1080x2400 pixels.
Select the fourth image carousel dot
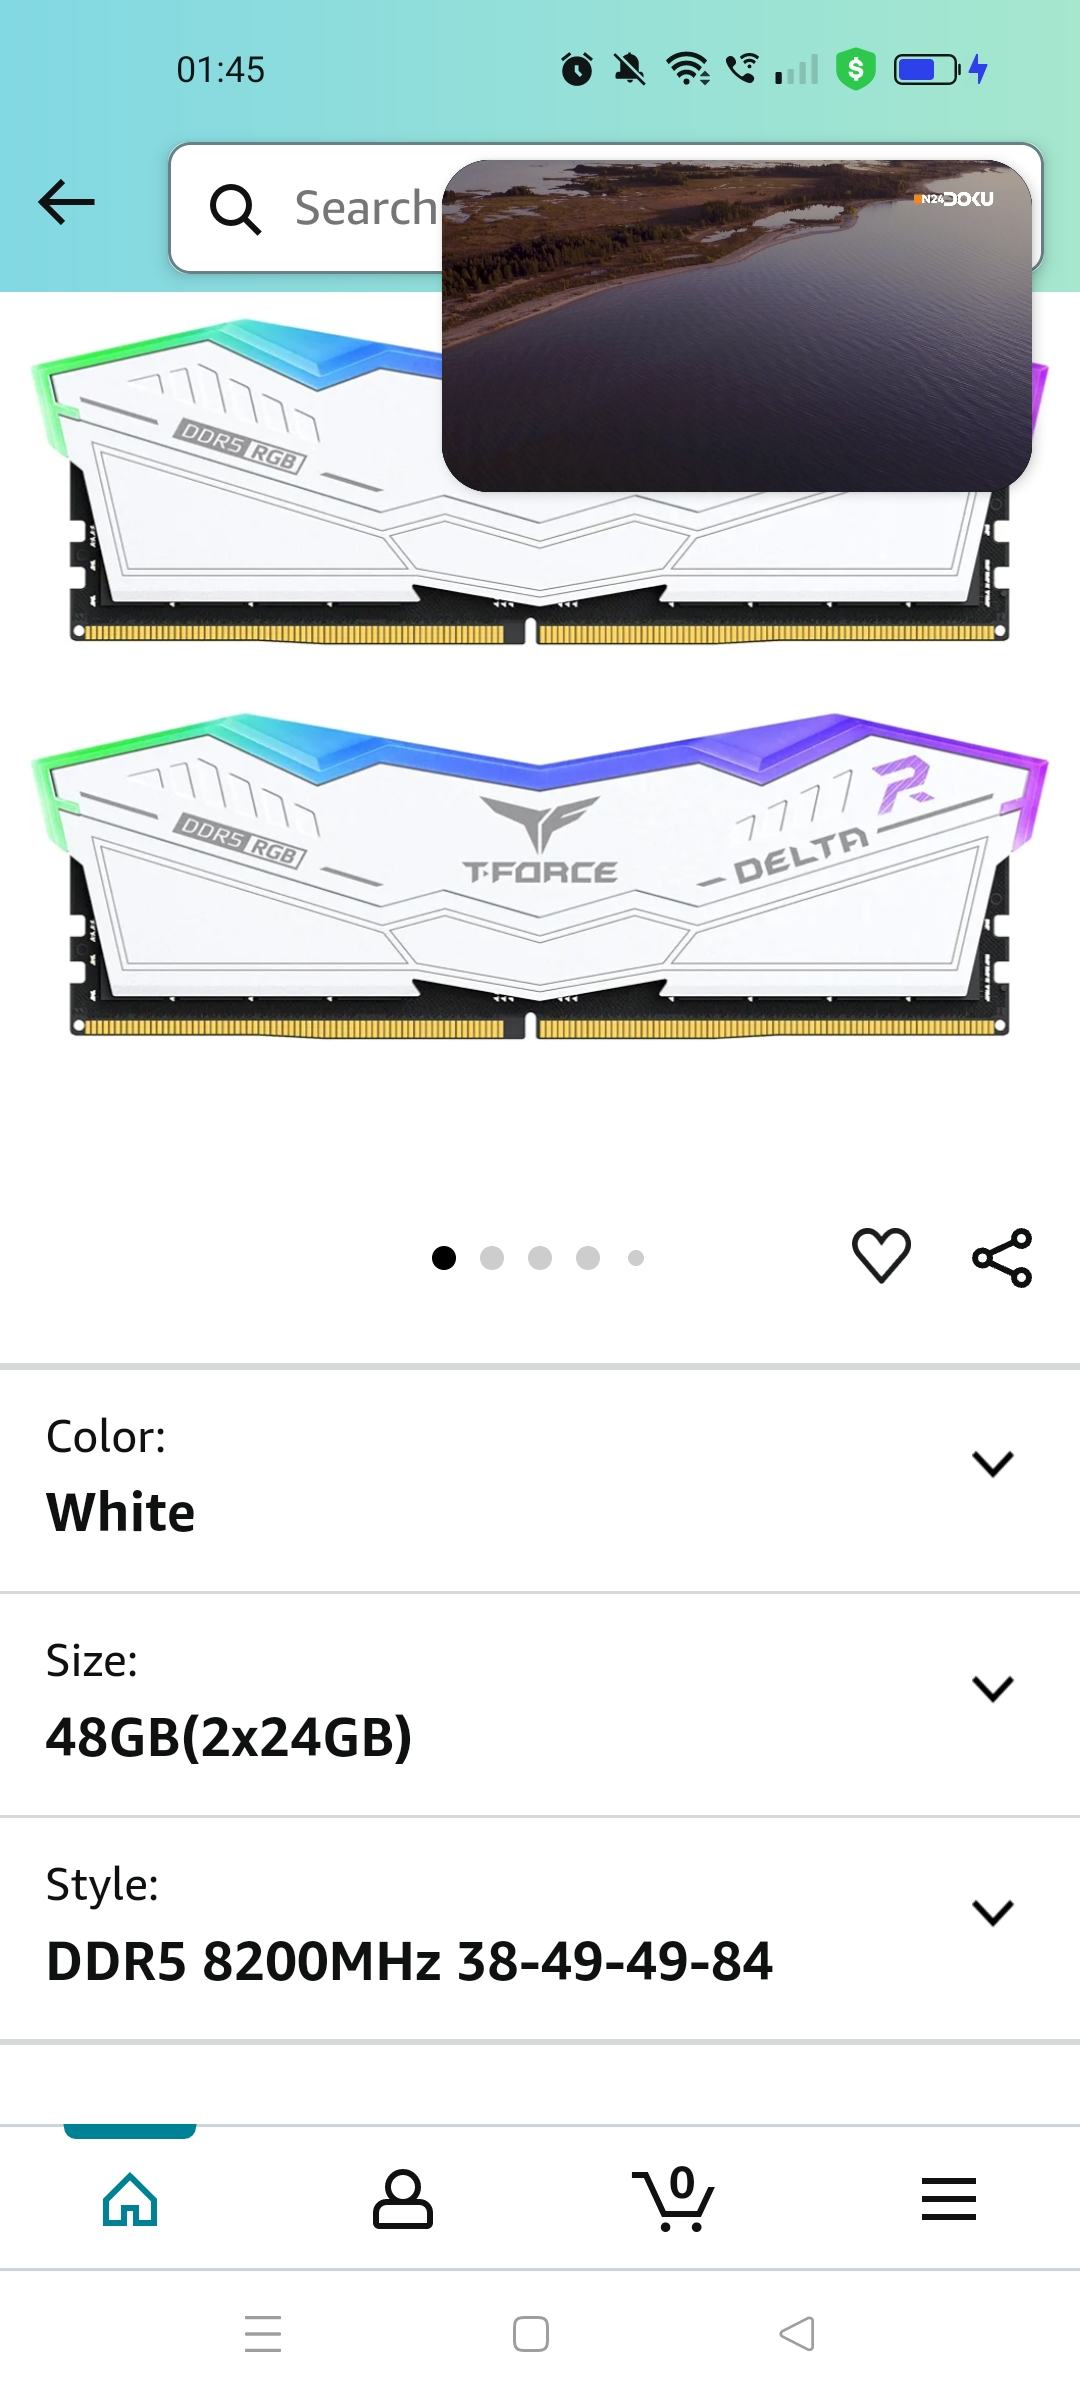pos(588,1258)
